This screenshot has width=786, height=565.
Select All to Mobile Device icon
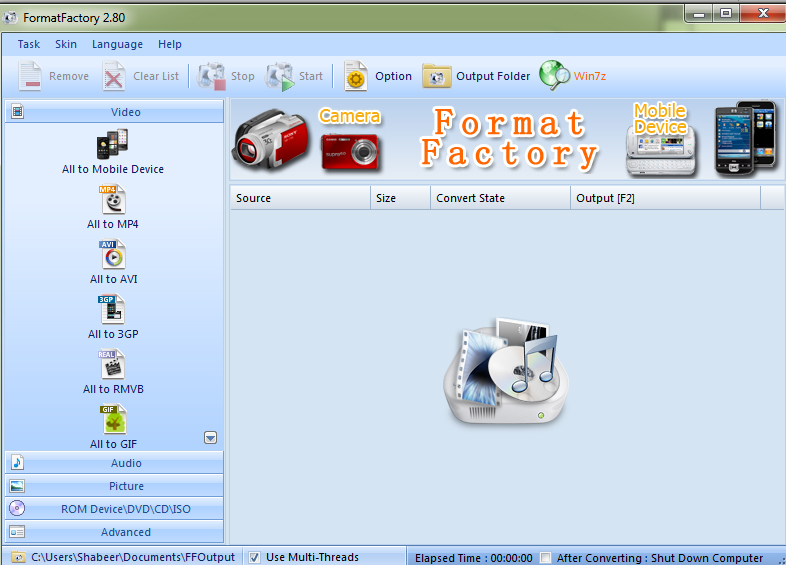113,144
